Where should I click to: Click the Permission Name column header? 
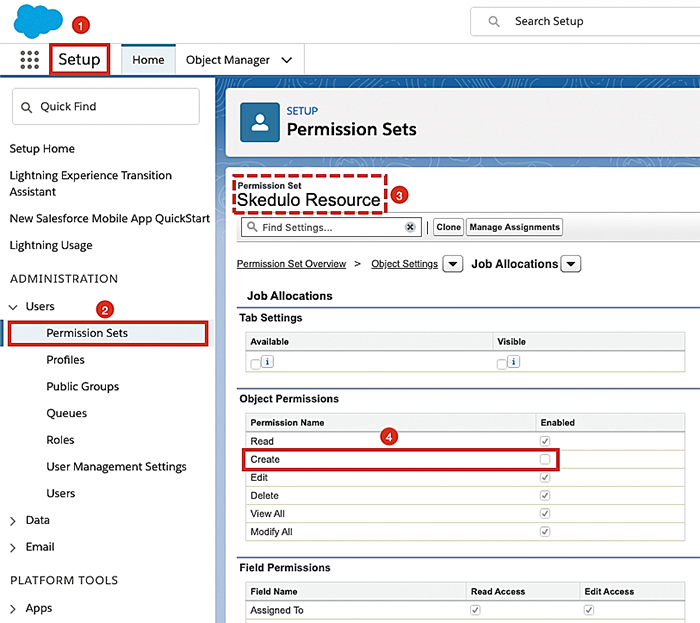pyautogui.click(x=287, y=422)
